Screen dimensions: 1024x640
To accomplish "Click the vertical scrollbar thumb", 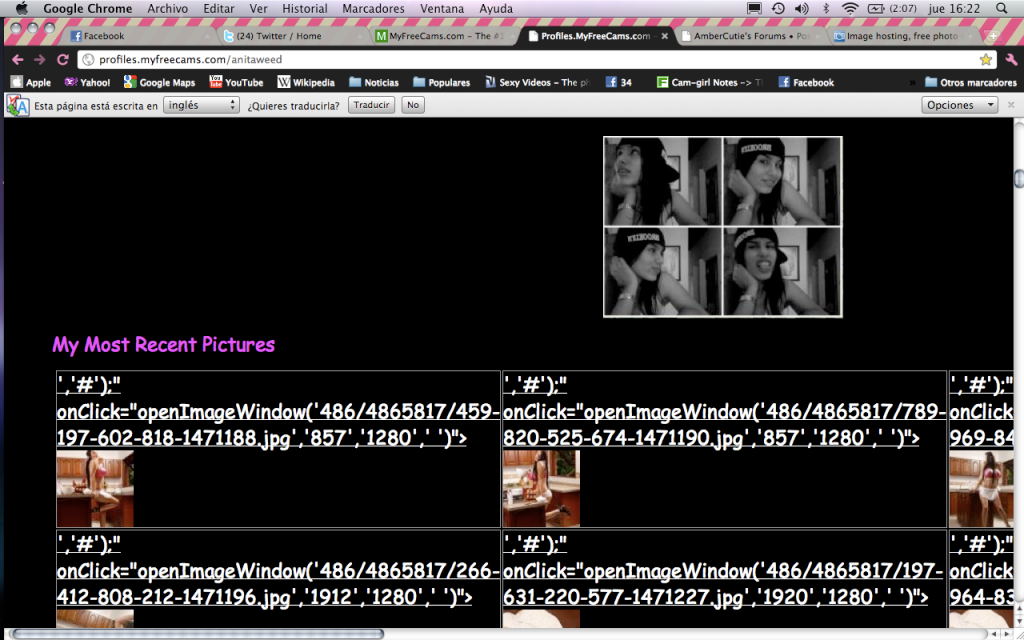I will pos(1018,177).
